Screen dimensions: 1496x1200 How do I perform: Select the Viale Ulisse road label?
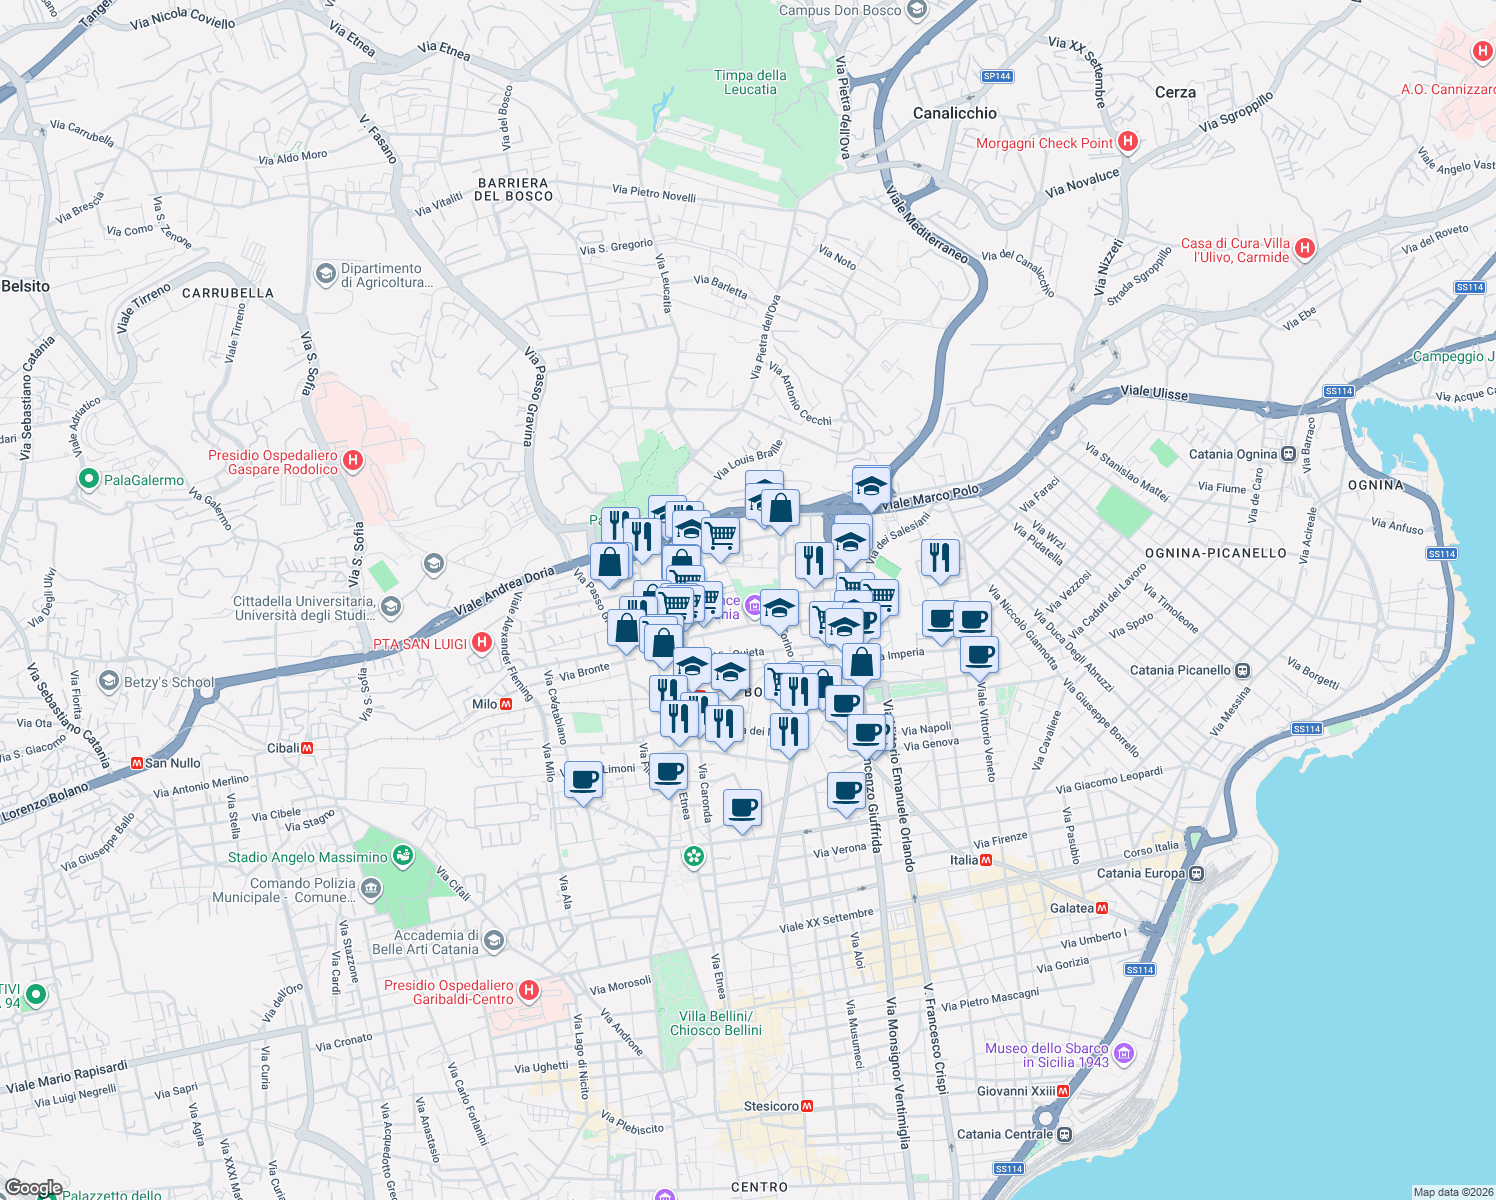(1154, 392)
